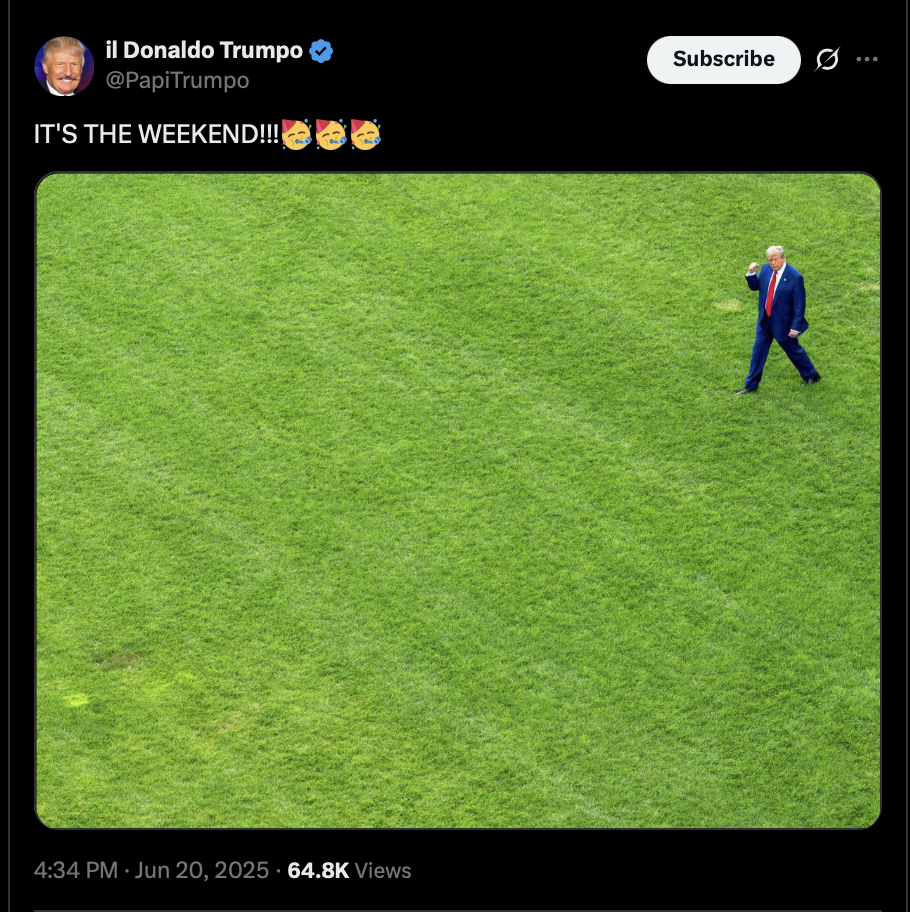
Task: Open the green lawn photo attachment
Action: pyautogui.click(x=458, y=500)
